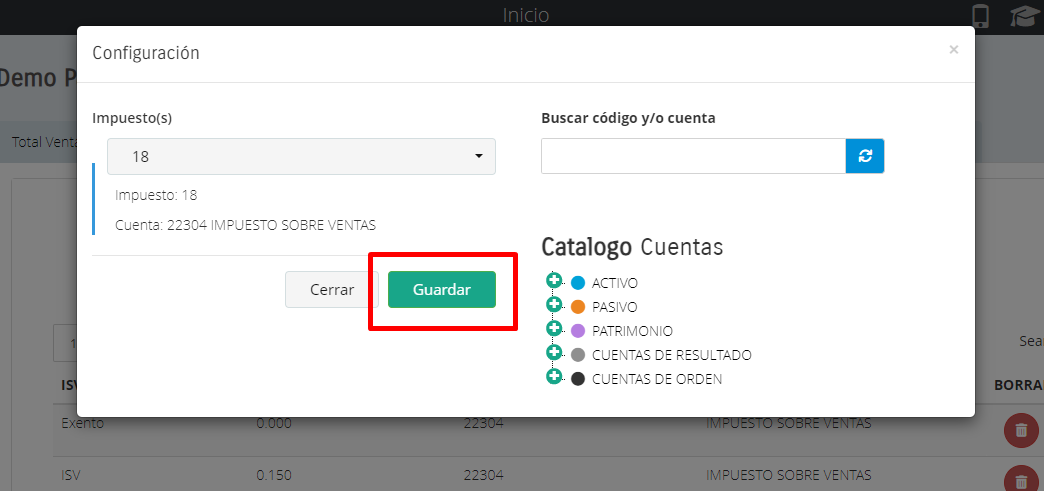The image size is (1044, 491).
Task: Click the ISV cell in the table
Action: click(71, 476)
